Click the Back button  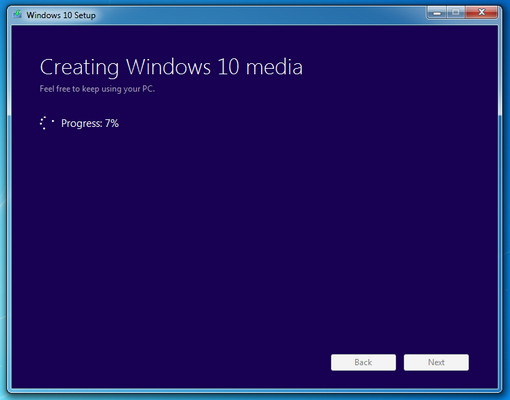point(363,362)
